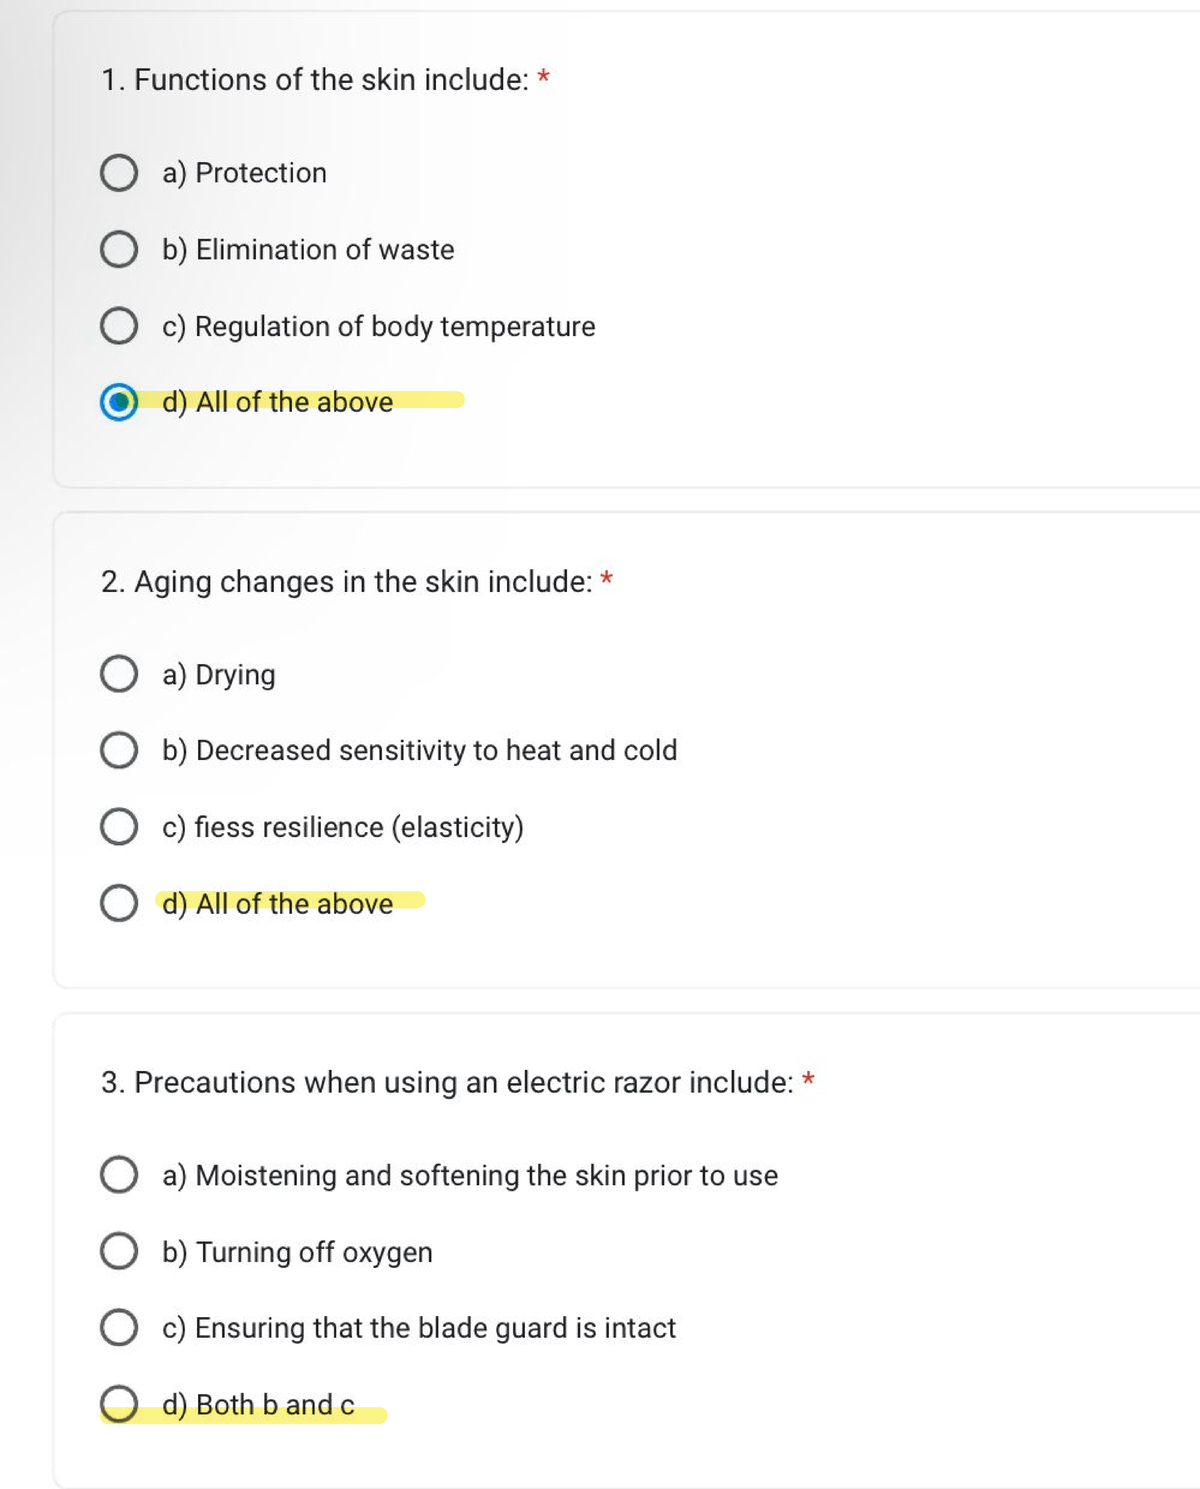Click the question 1 title text
Viewport: 1200px width, 1489px height.
pyautogui.click(x=315, y=80)
